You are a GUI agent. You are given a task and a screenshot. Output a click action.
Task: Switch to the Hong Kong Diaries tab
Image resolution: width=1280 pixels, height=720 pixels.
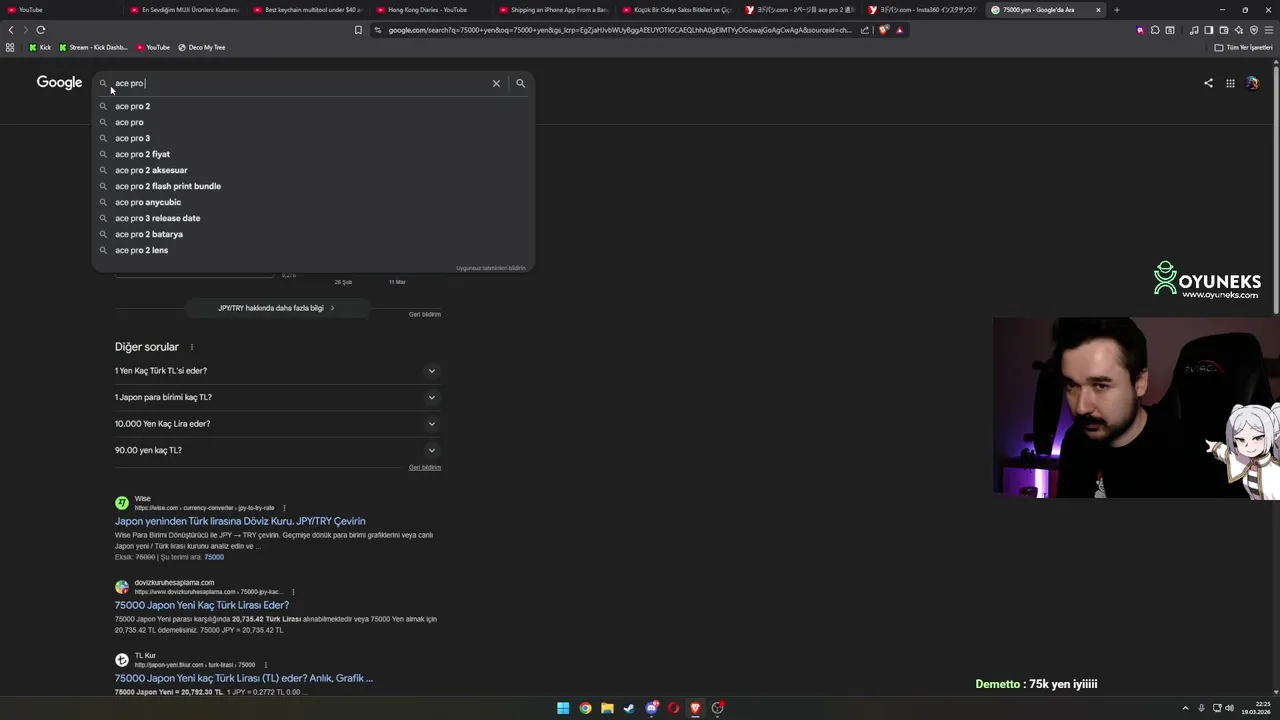click(430, 10)
